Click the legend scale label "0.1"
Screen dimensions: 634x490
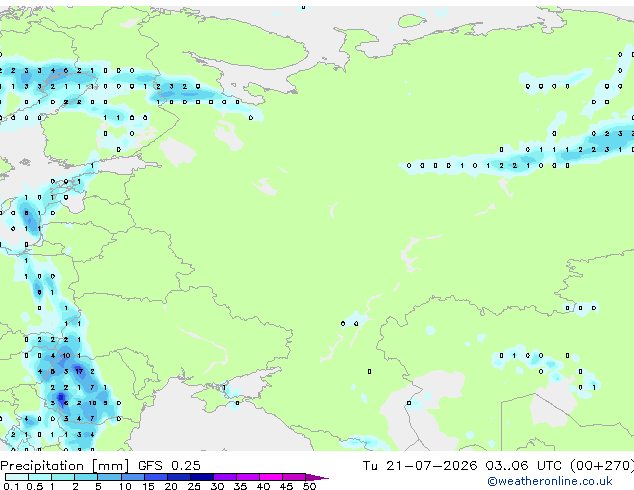(x=12, y=486)
